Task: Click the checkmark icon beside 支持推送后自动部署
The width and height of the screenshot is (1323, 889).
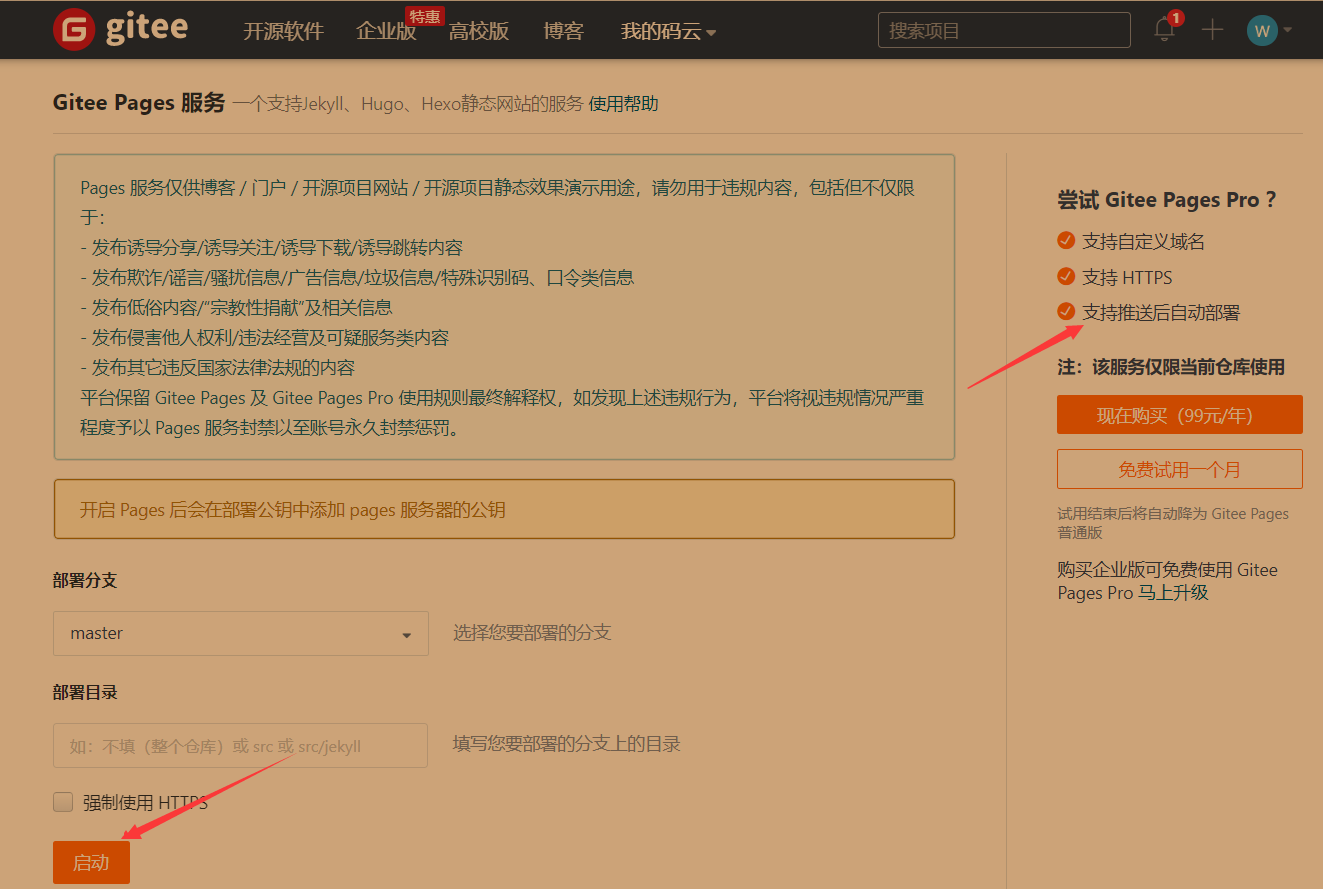Action: coord(1066,312)
